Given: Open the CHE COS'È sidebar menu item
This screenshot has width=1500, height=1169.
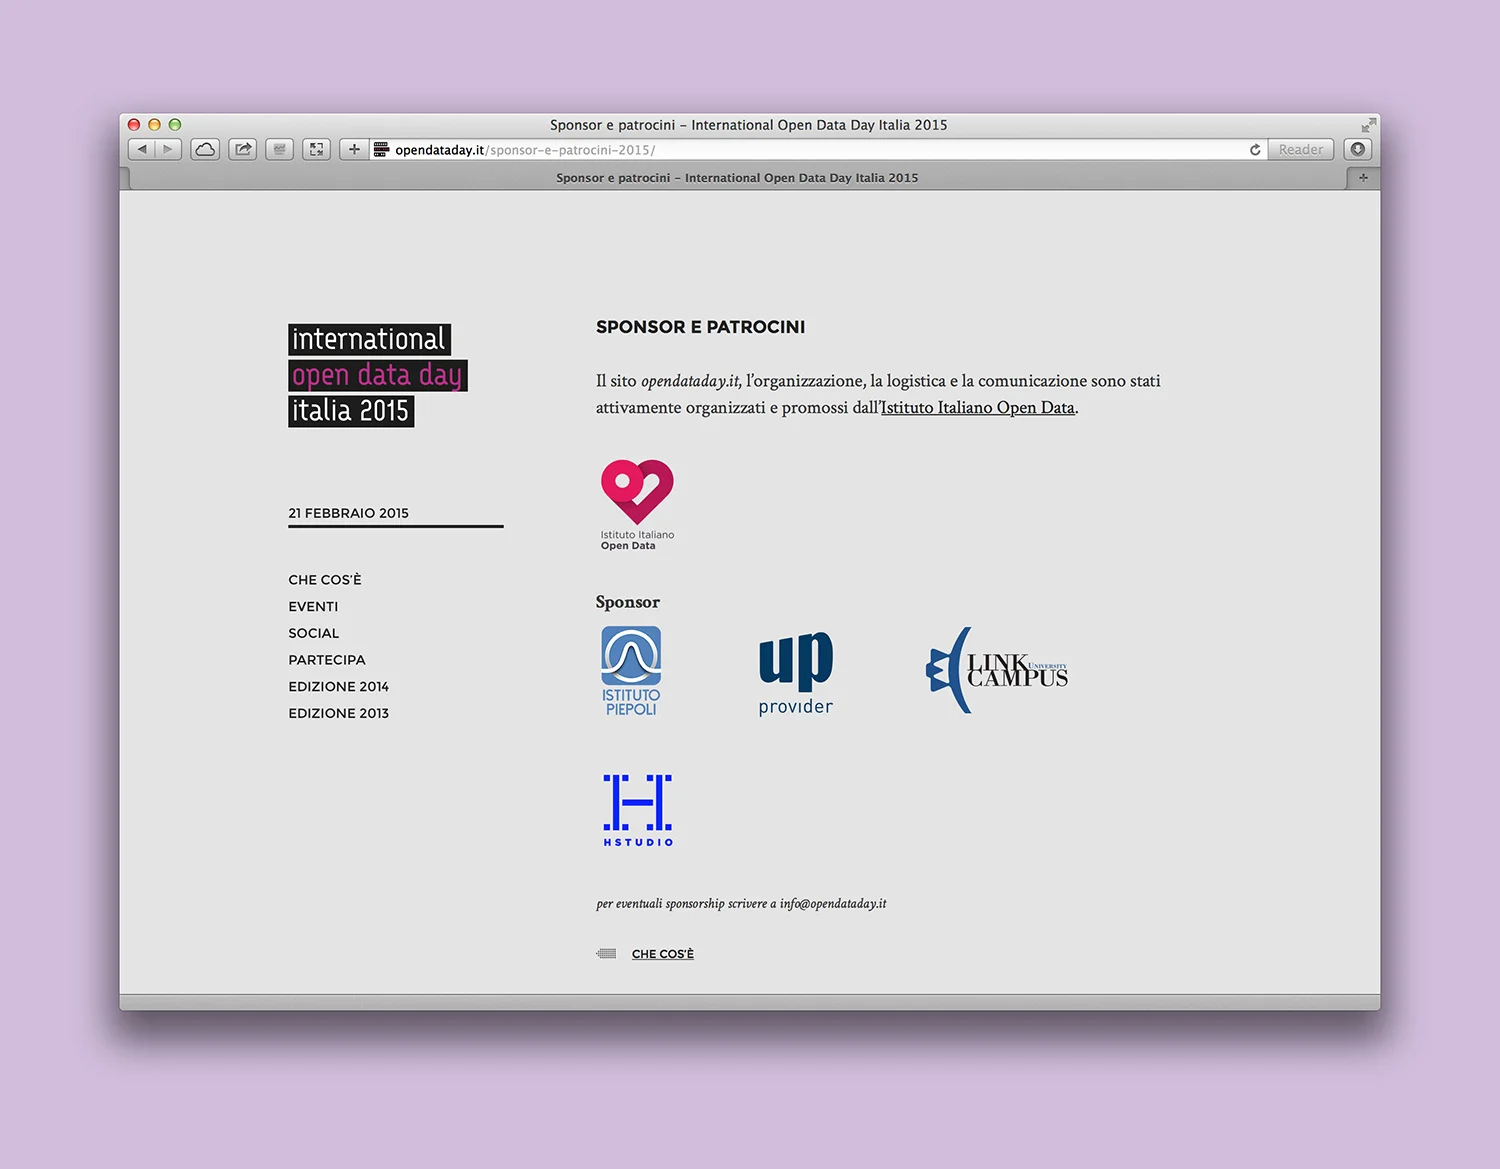Looking at the screenshot, I should 325,580.
